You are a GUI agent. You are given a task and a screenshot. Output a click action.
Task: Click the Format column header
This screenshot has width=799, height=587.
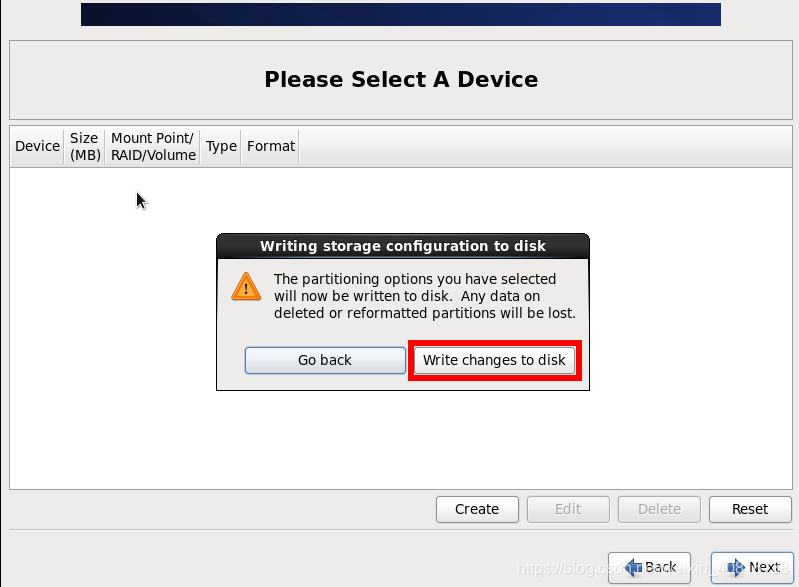(271, 147)
